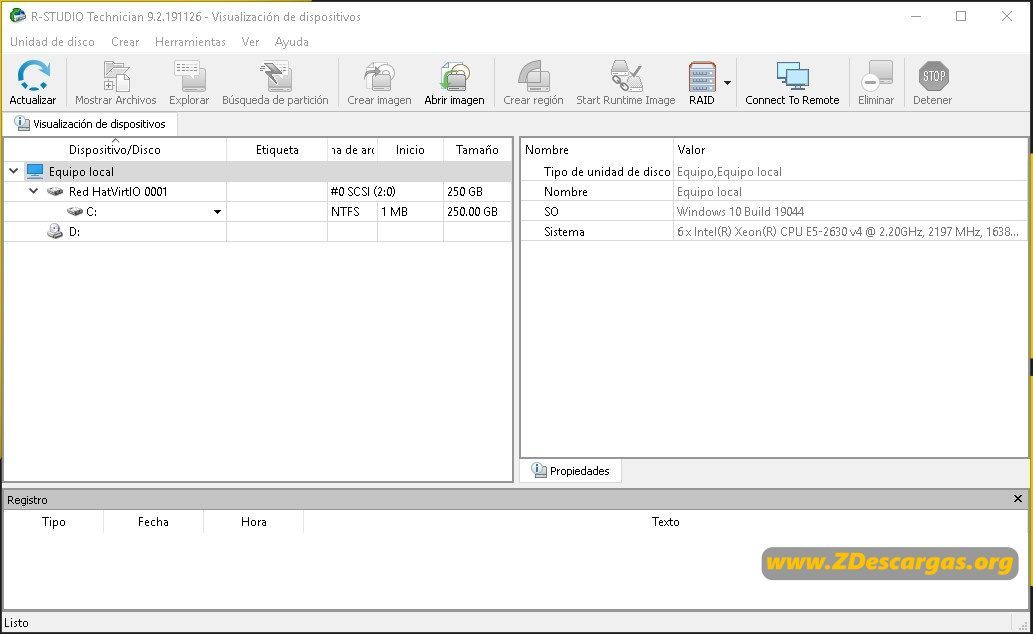Switch to Visualización de dispositivos tab
Screen dimensions: 1033x634
coord(90,124)
